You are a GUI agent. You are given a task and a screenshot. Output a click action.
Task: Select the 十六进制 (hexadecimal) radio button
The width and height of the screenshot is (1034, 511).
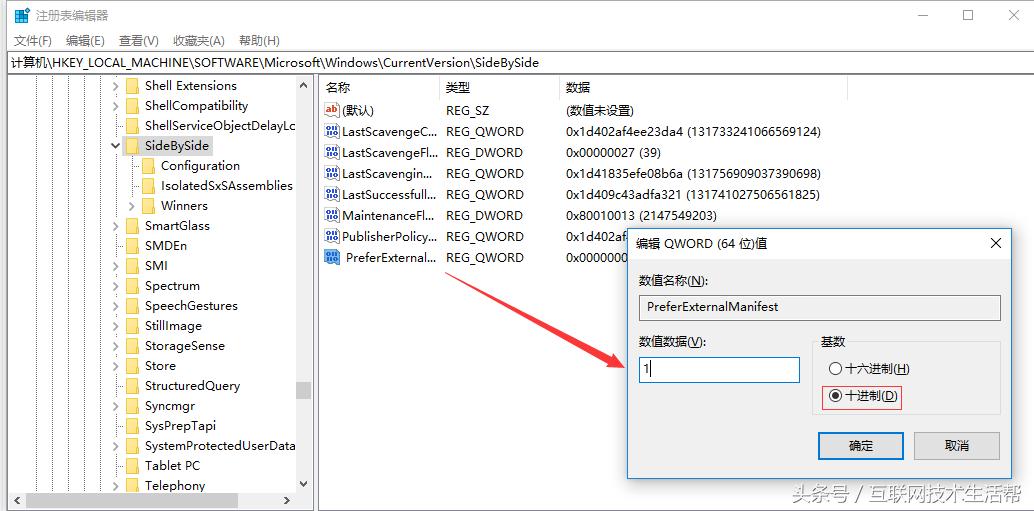[x=835, y=369]
